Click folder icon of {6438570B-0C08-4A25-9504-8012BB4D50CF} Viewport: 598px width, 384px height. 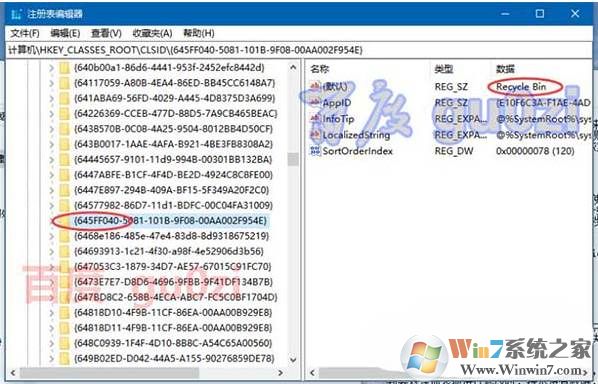(64, 129)
